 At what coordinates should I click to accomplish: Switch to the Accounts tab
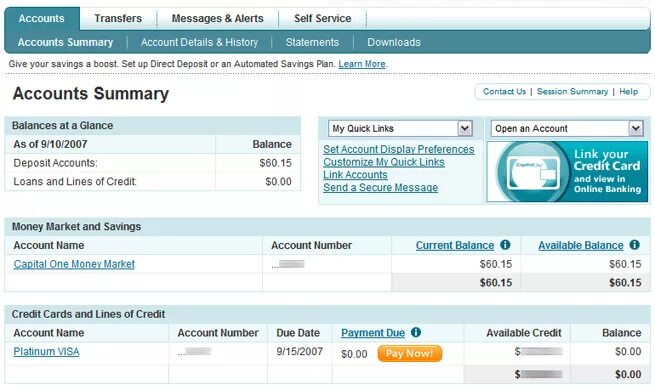pyautogui.click(x=42, y=18)
